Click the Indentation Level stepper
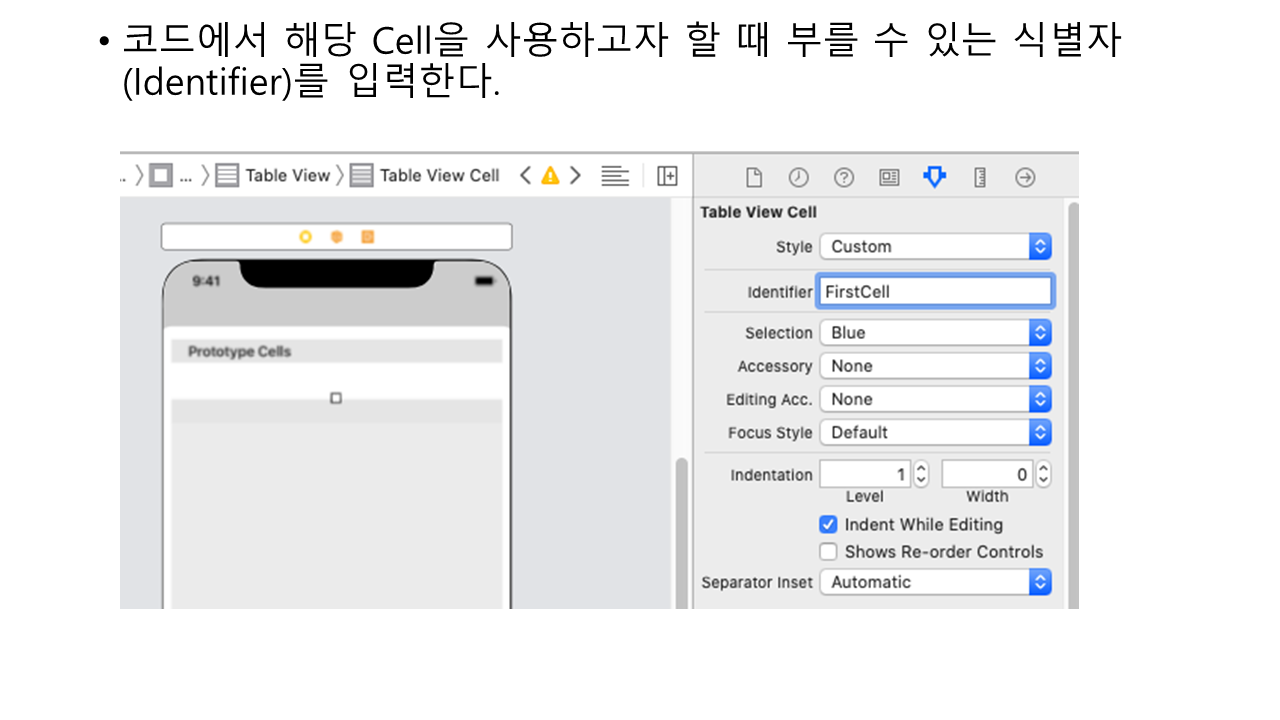The height and width of the screenshot is (720, 1280). click(x=921, y=474)
